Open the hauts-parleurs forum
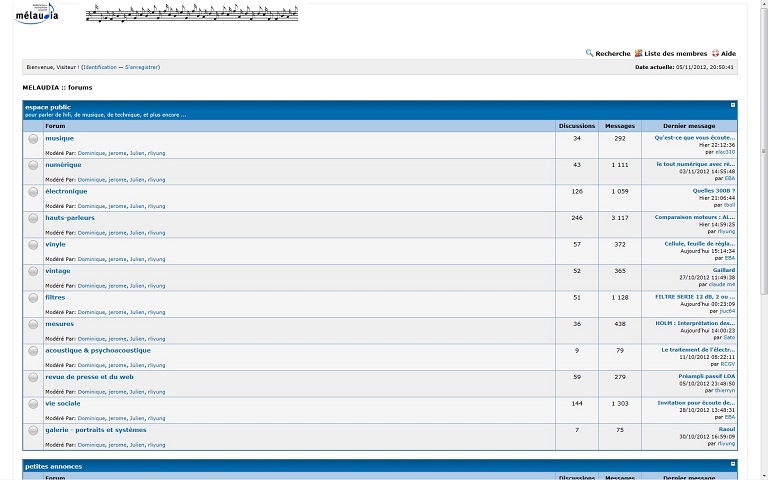The height and width of the screenshot is (480, 768). pyautogui.click(x=70, y=217)
